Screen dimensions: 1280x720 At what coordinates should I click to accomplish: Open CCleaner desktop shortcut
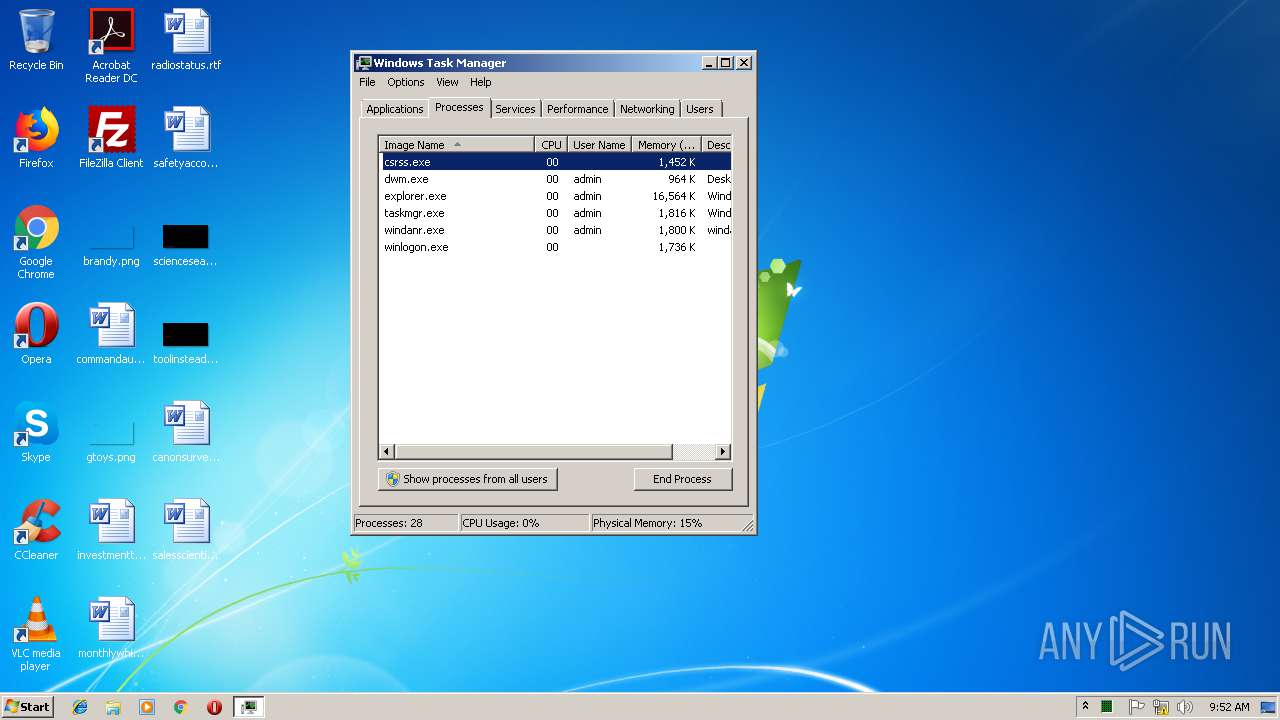[36, 530]
